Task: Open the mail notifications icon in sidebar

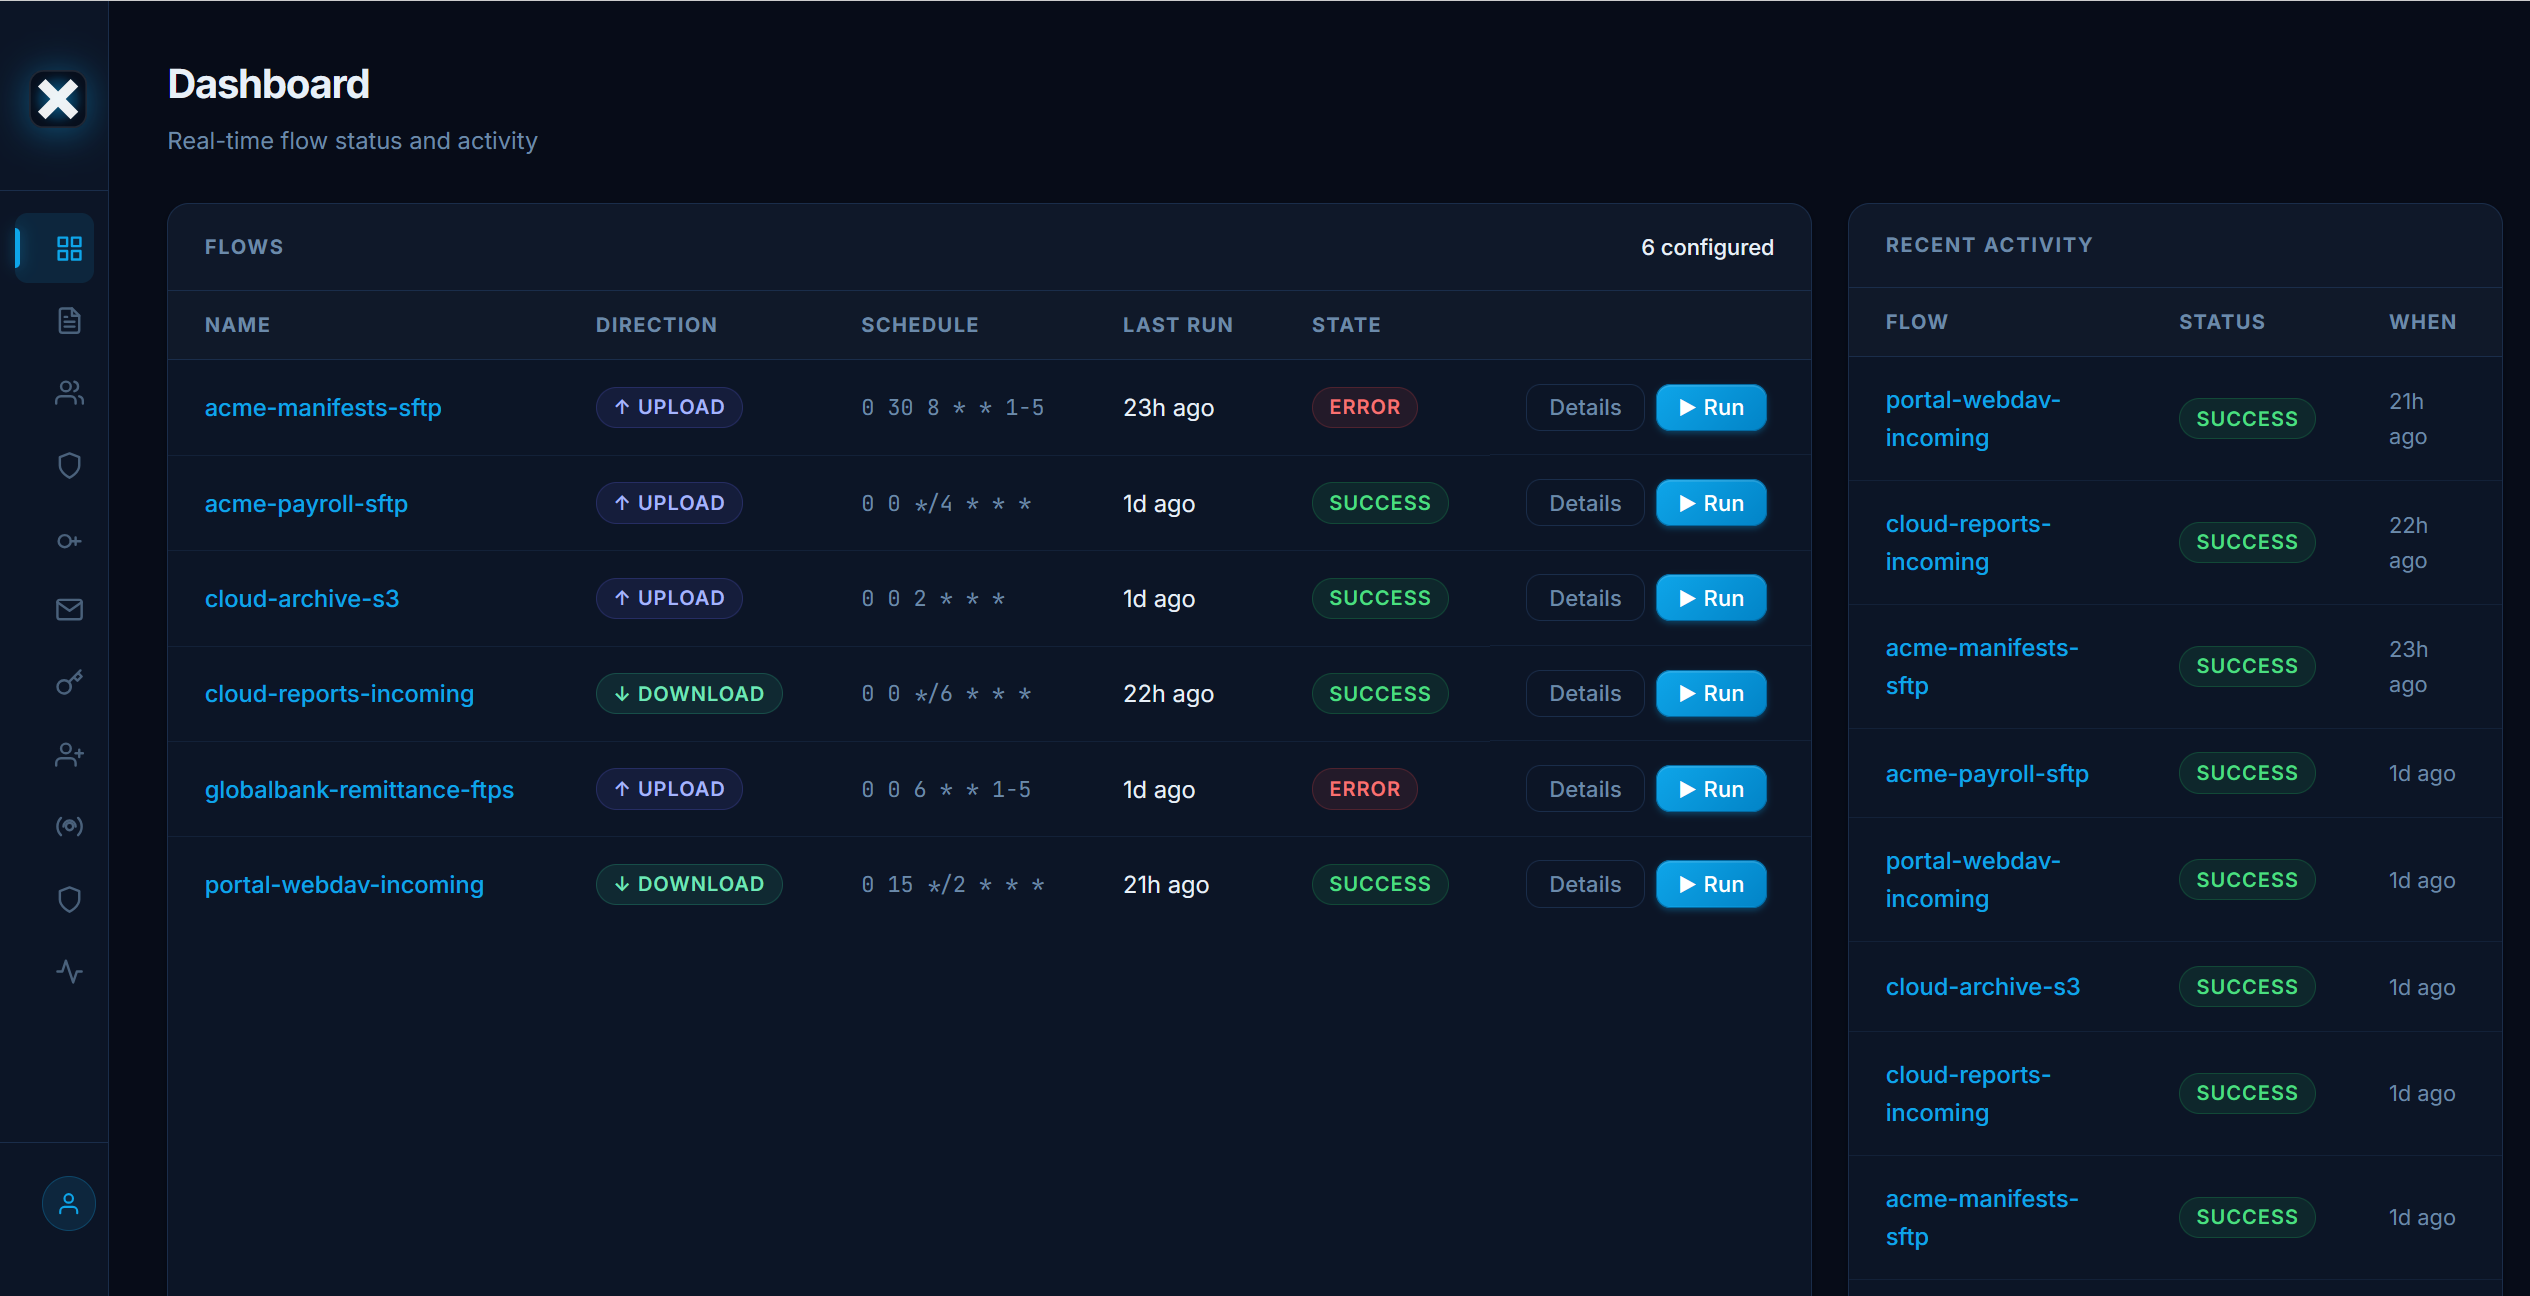Action: coord(68,609)
